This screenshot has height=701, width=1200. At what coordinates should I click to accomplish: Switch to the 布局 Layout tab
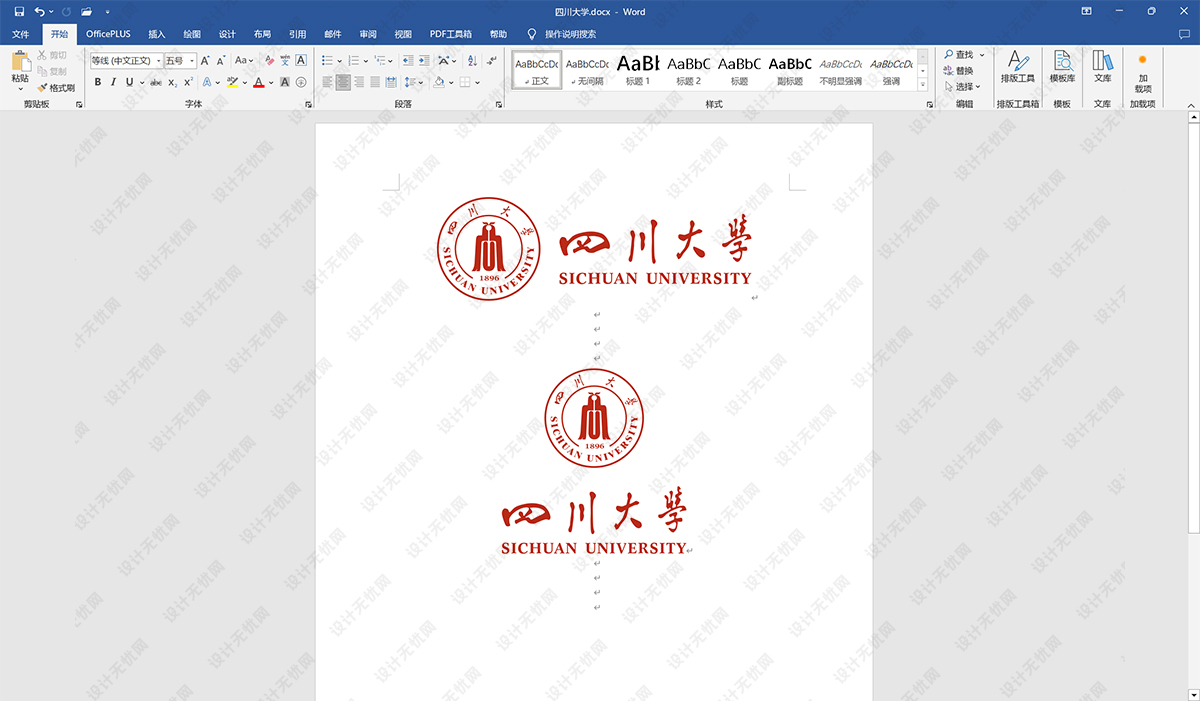[x=262, y=34]
